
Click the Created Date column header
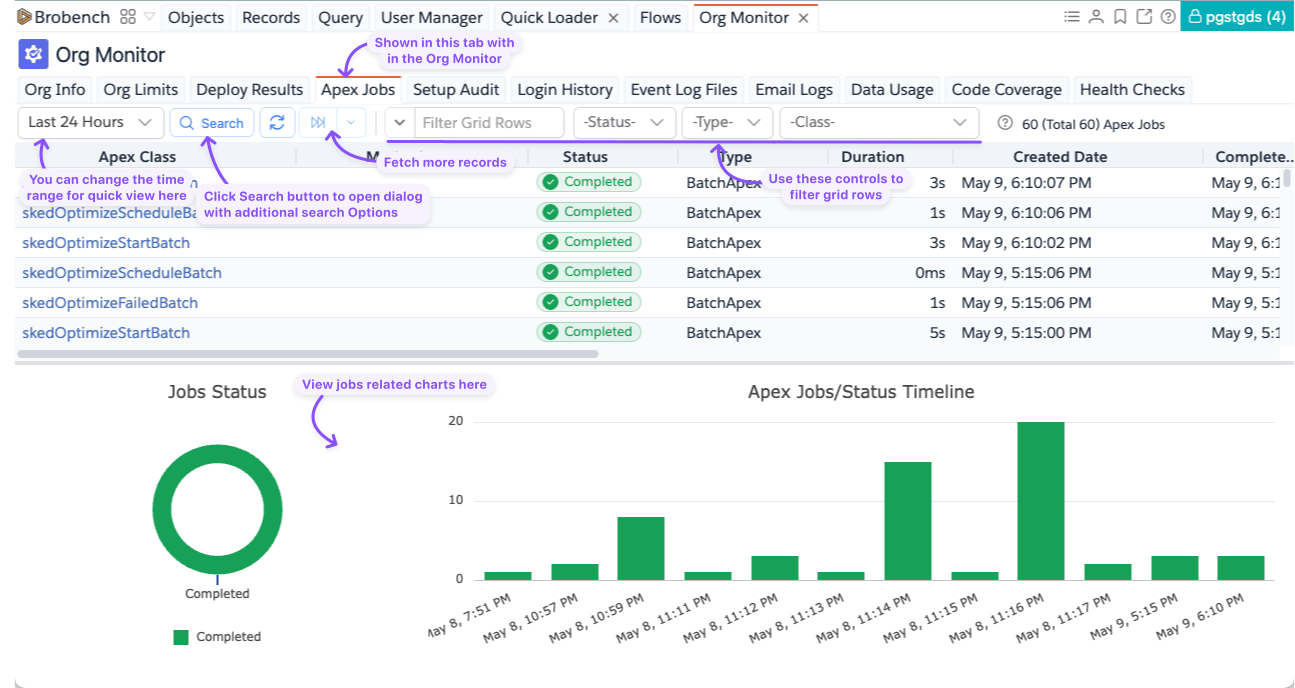1060,156
